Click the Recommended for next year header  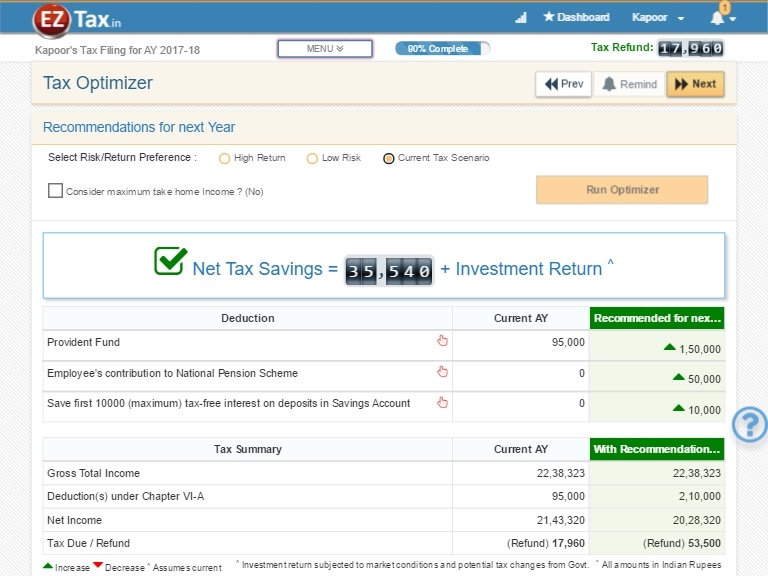pyautogui.click(x=657, y=318)
